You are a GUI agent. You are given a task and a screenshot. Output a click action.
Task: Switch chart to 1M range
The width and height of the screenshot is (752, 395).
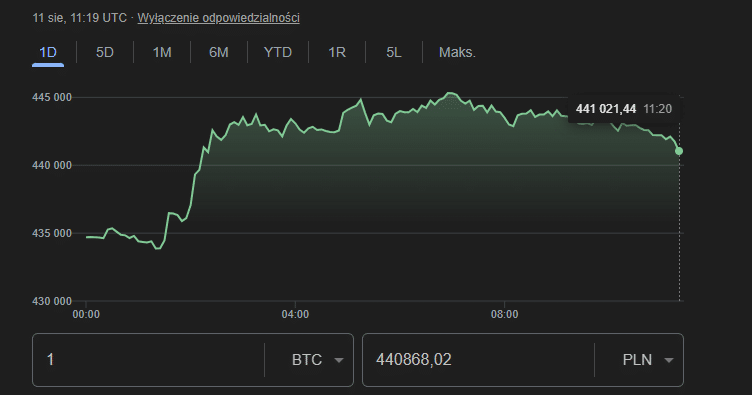[162, 52]
